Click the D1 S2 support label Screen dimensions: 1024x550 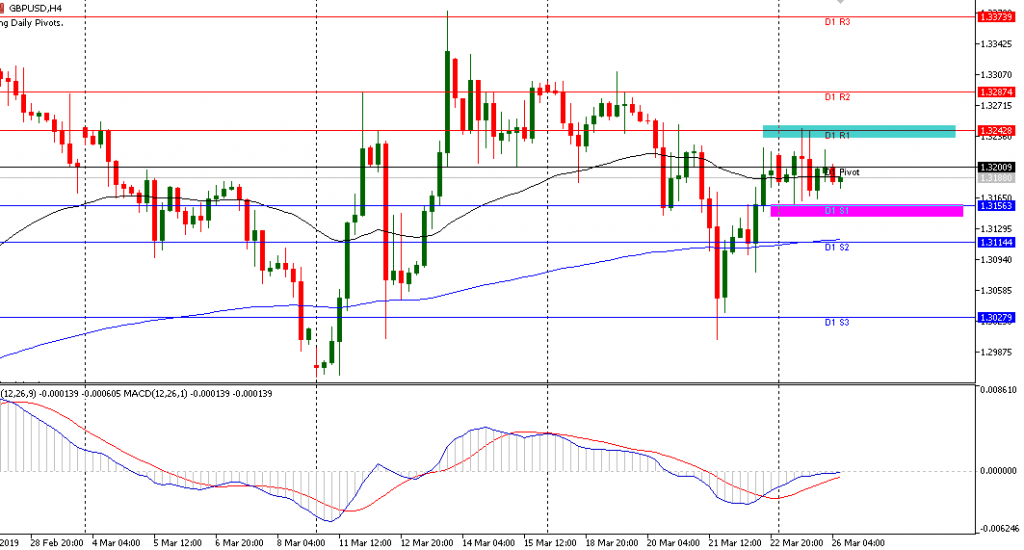tap(837, 247)
